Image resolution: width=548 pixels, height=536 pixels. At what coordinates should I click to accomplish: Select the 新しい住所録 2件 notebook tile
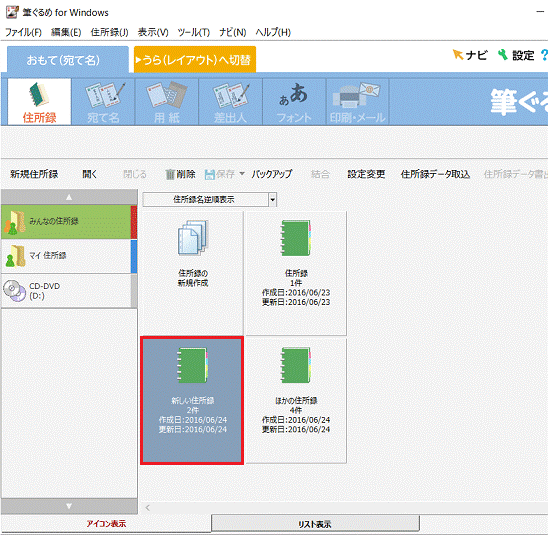192,400
